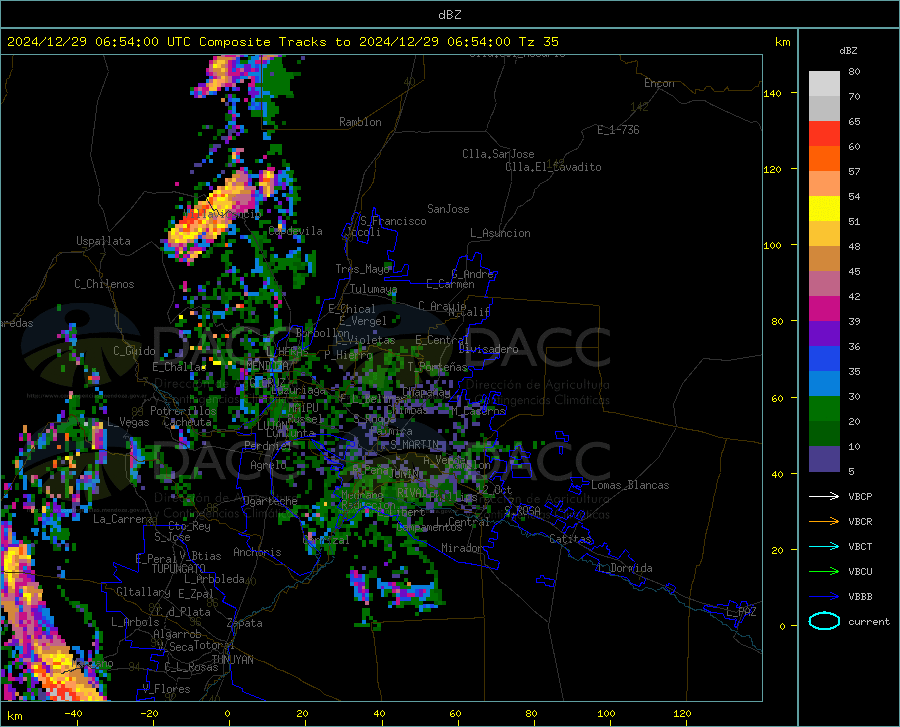Click the 'current' legend label

[x=869, y=621]
